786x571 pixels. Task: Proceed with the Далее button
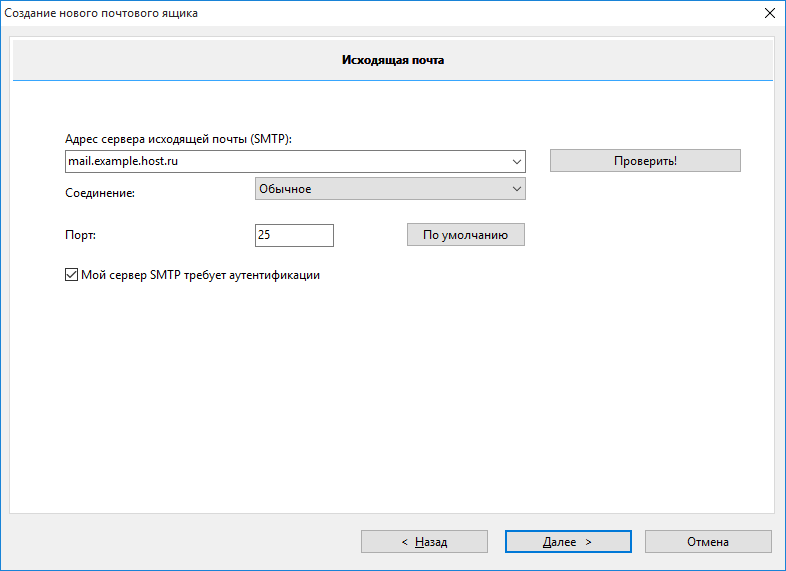[568, 542]
